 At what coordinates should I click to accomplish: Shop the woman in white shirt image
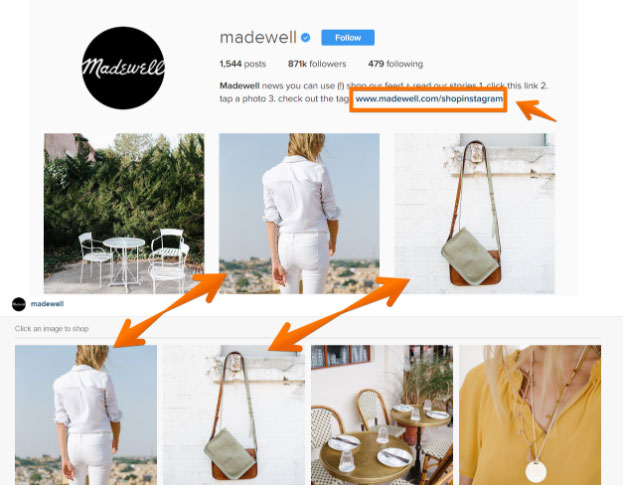pos(86,415)
